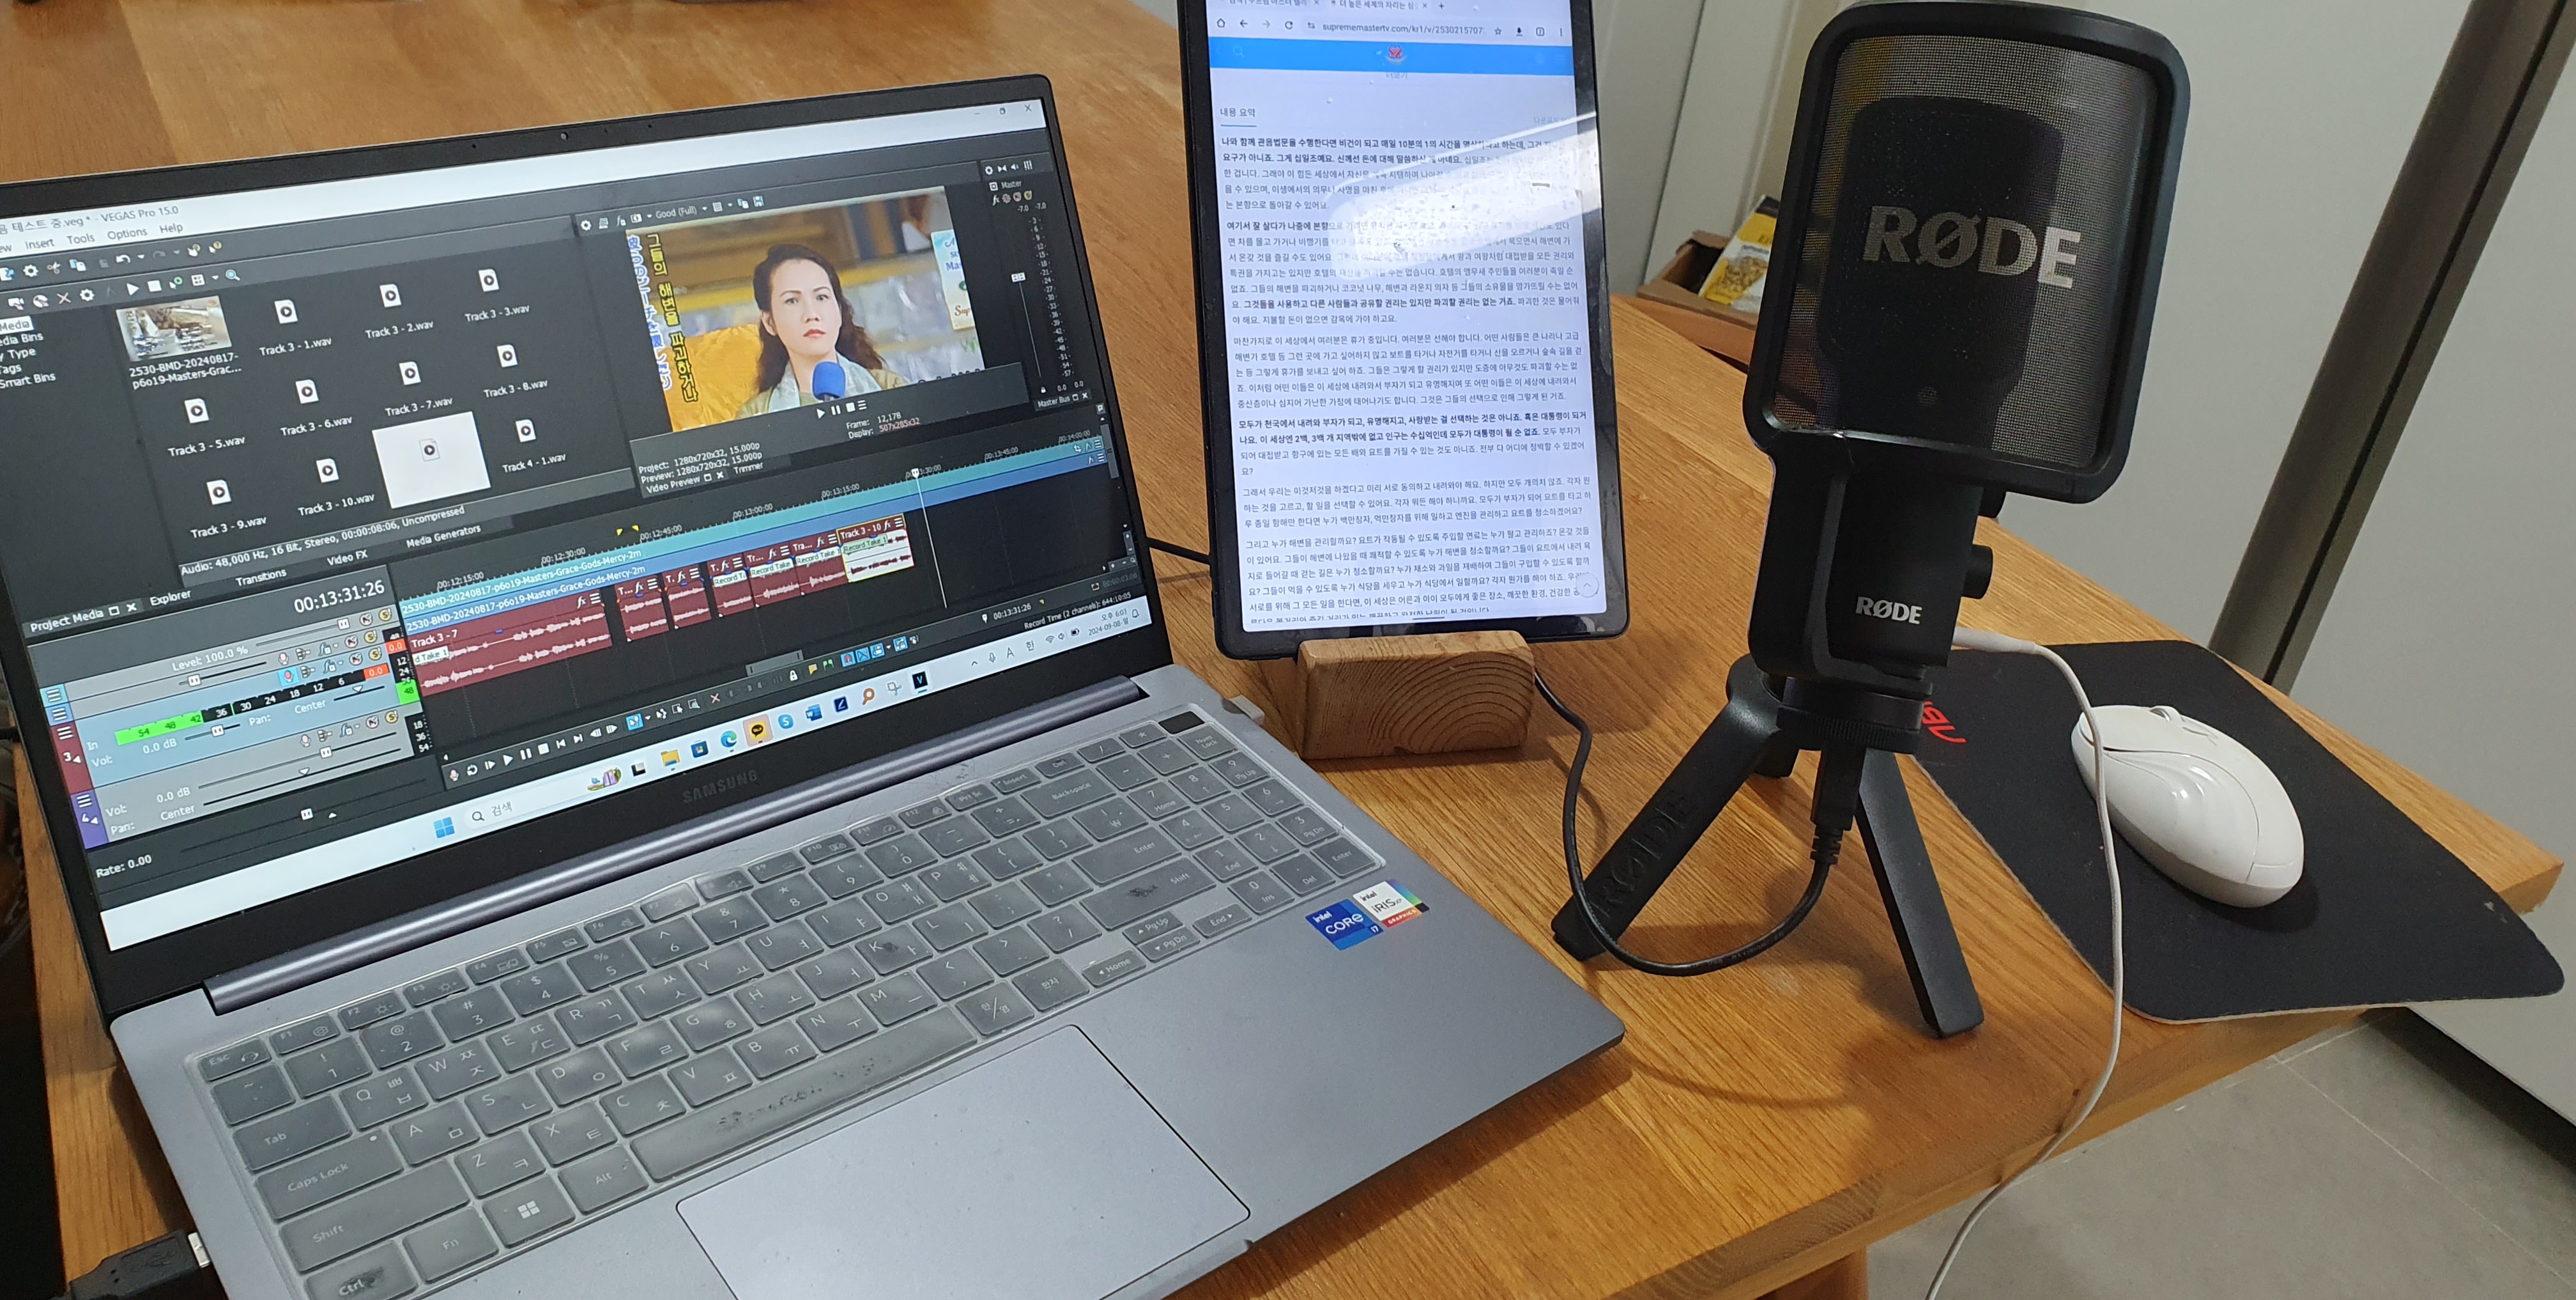
Task: Switch to the Transitions tab
Action: coord(260,578)
